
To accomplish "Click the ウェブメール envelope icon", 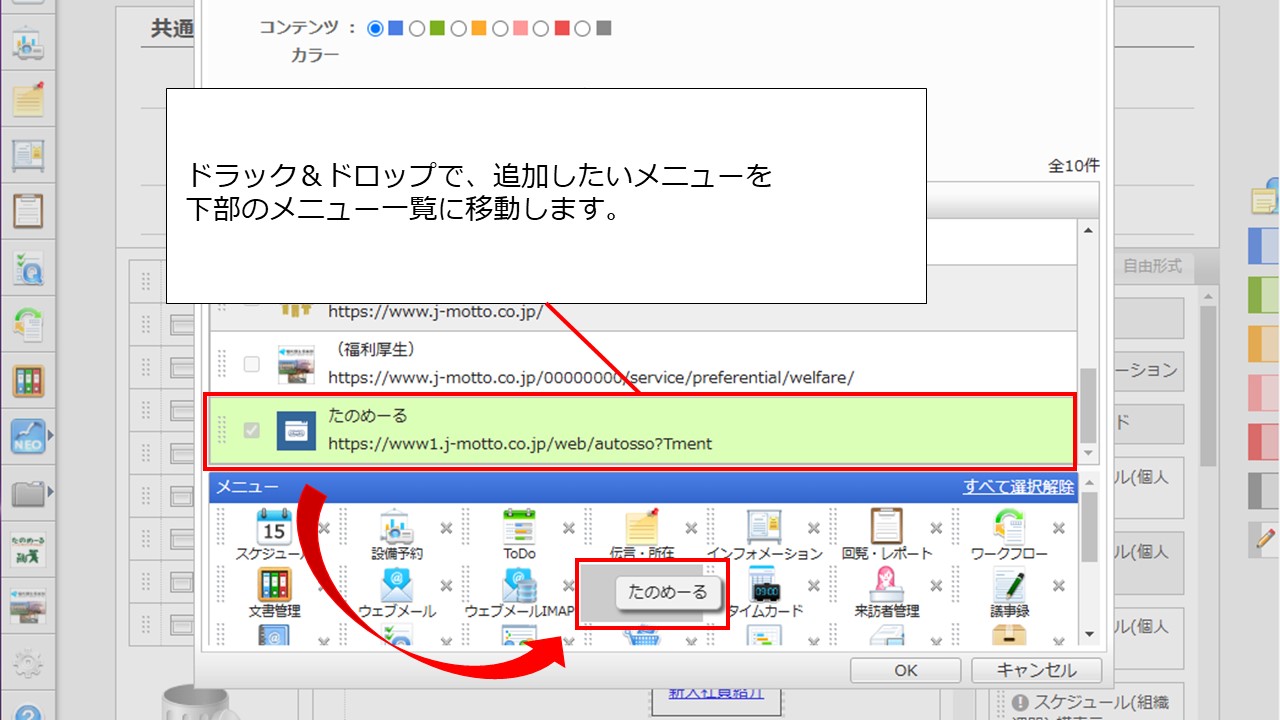I will pos(396,584).
